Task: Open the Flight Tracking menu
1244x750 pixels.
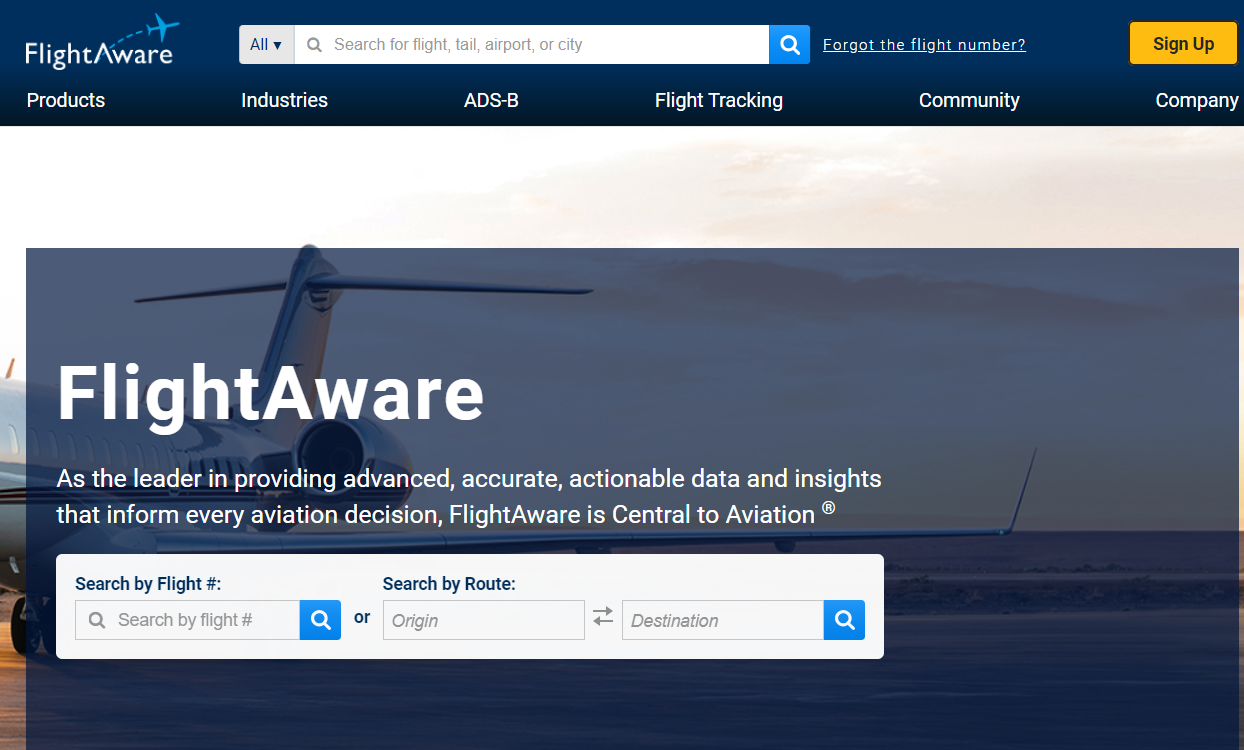Action: (x=719, y=100)
